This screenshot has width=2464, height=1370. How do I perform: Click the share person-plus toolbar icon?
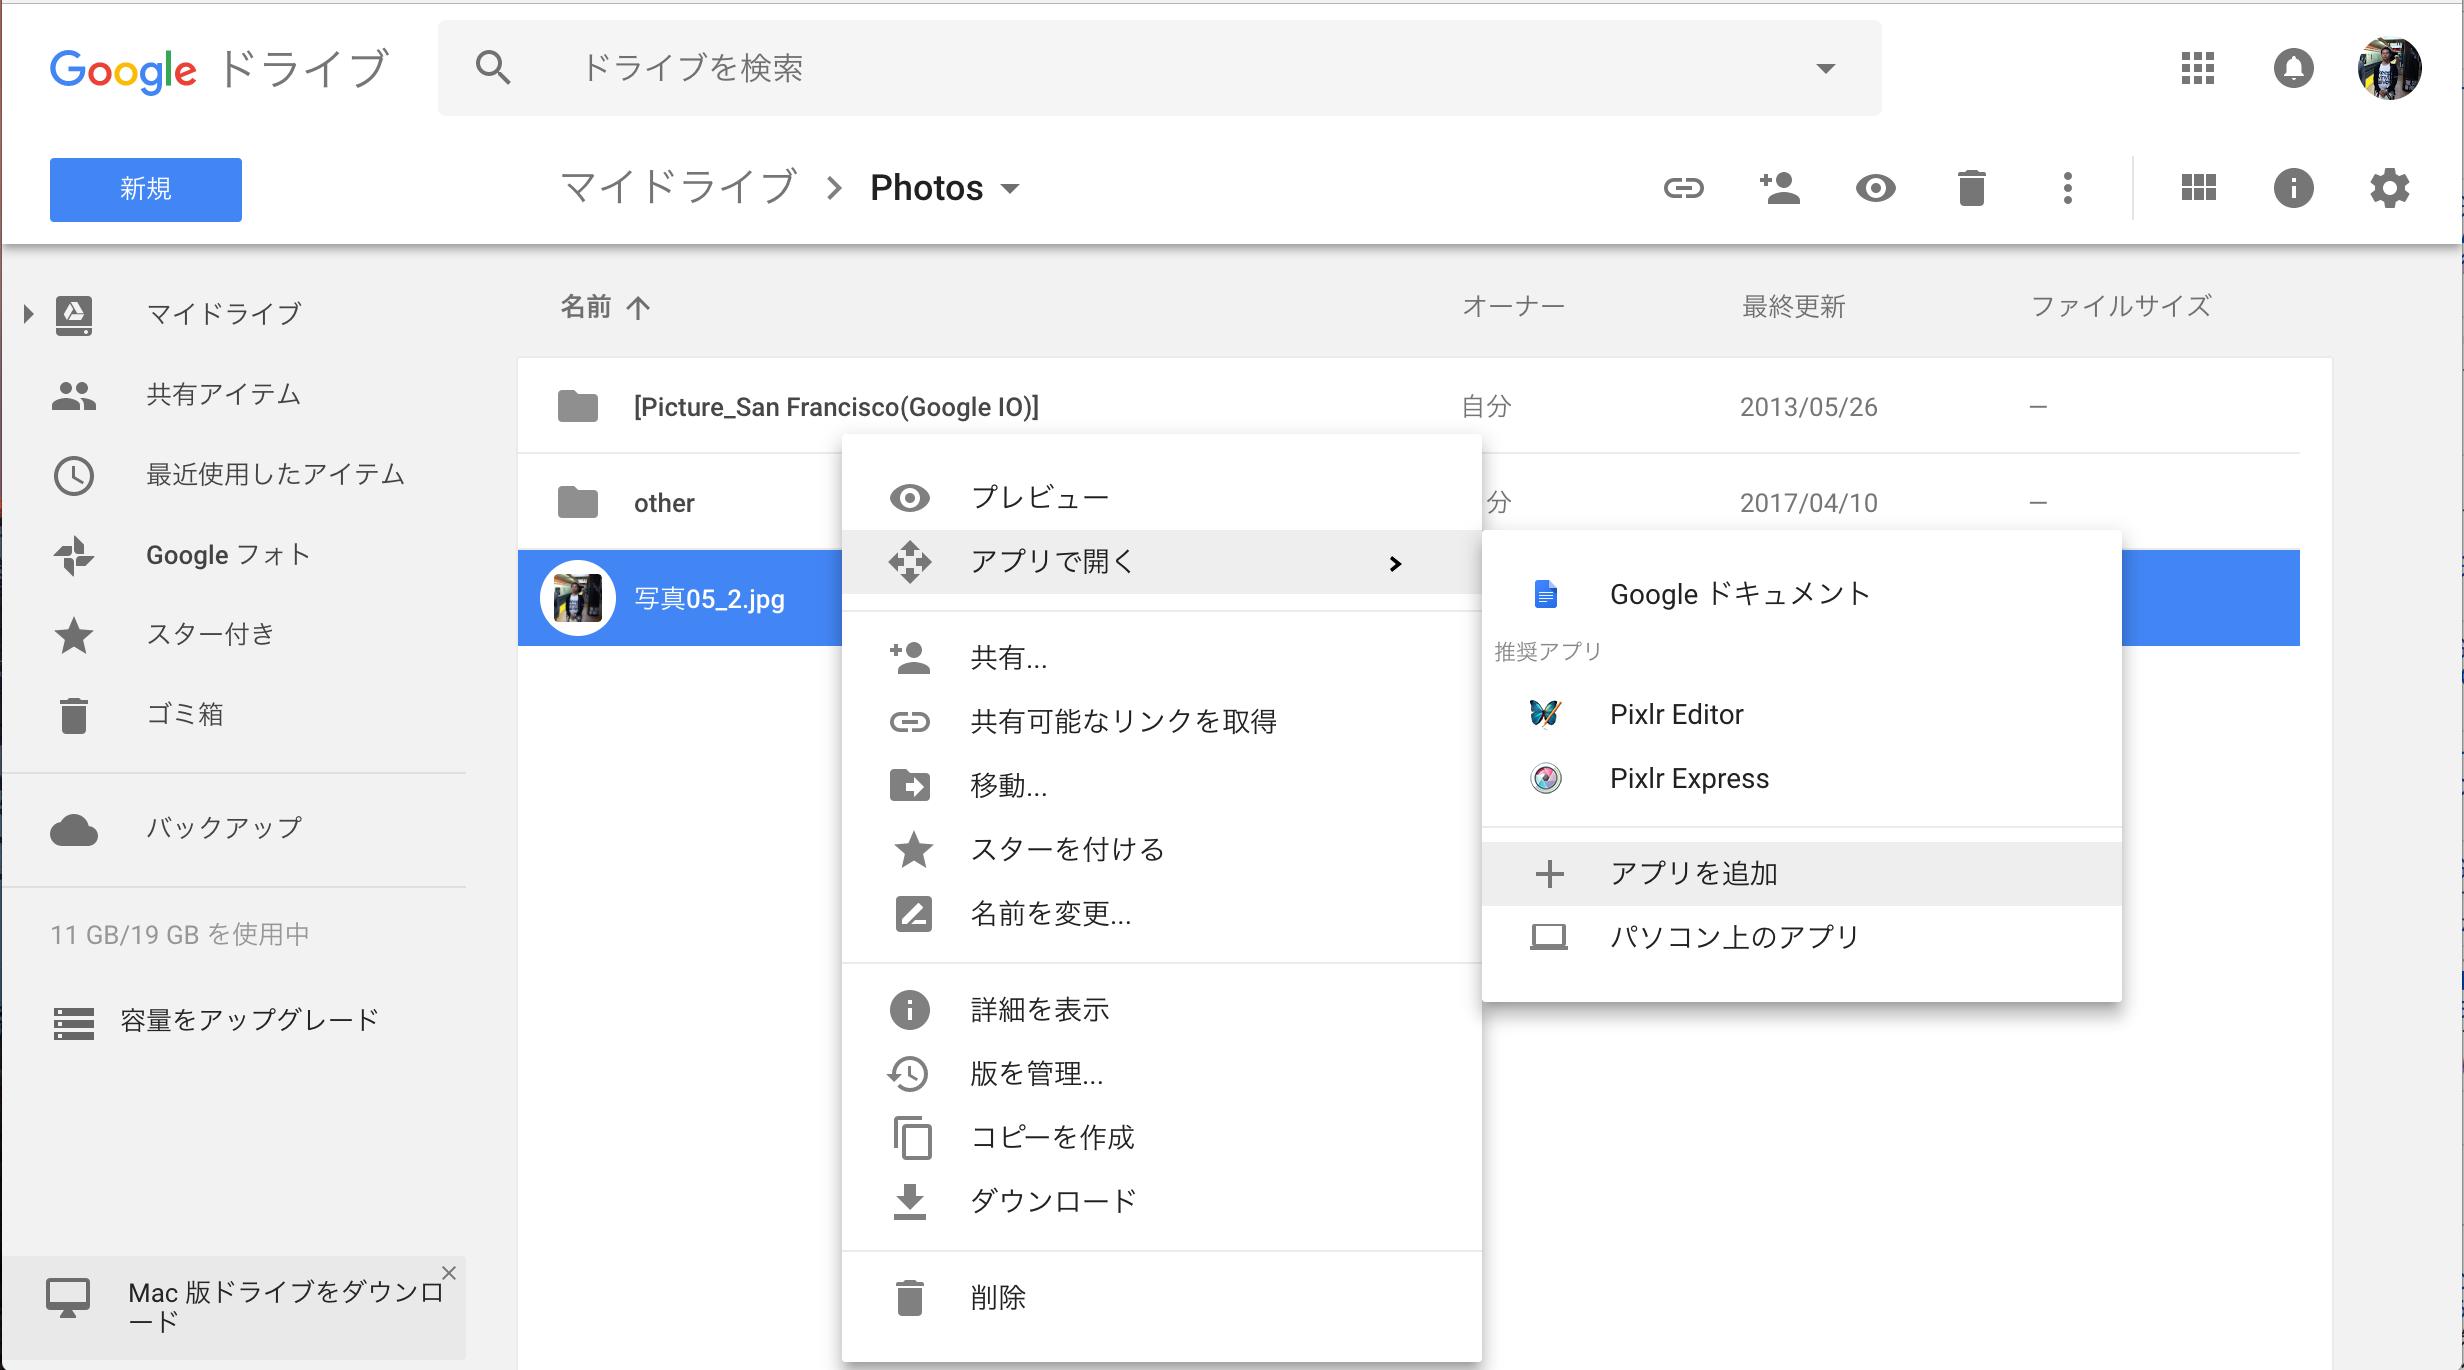click(1779, 188)
